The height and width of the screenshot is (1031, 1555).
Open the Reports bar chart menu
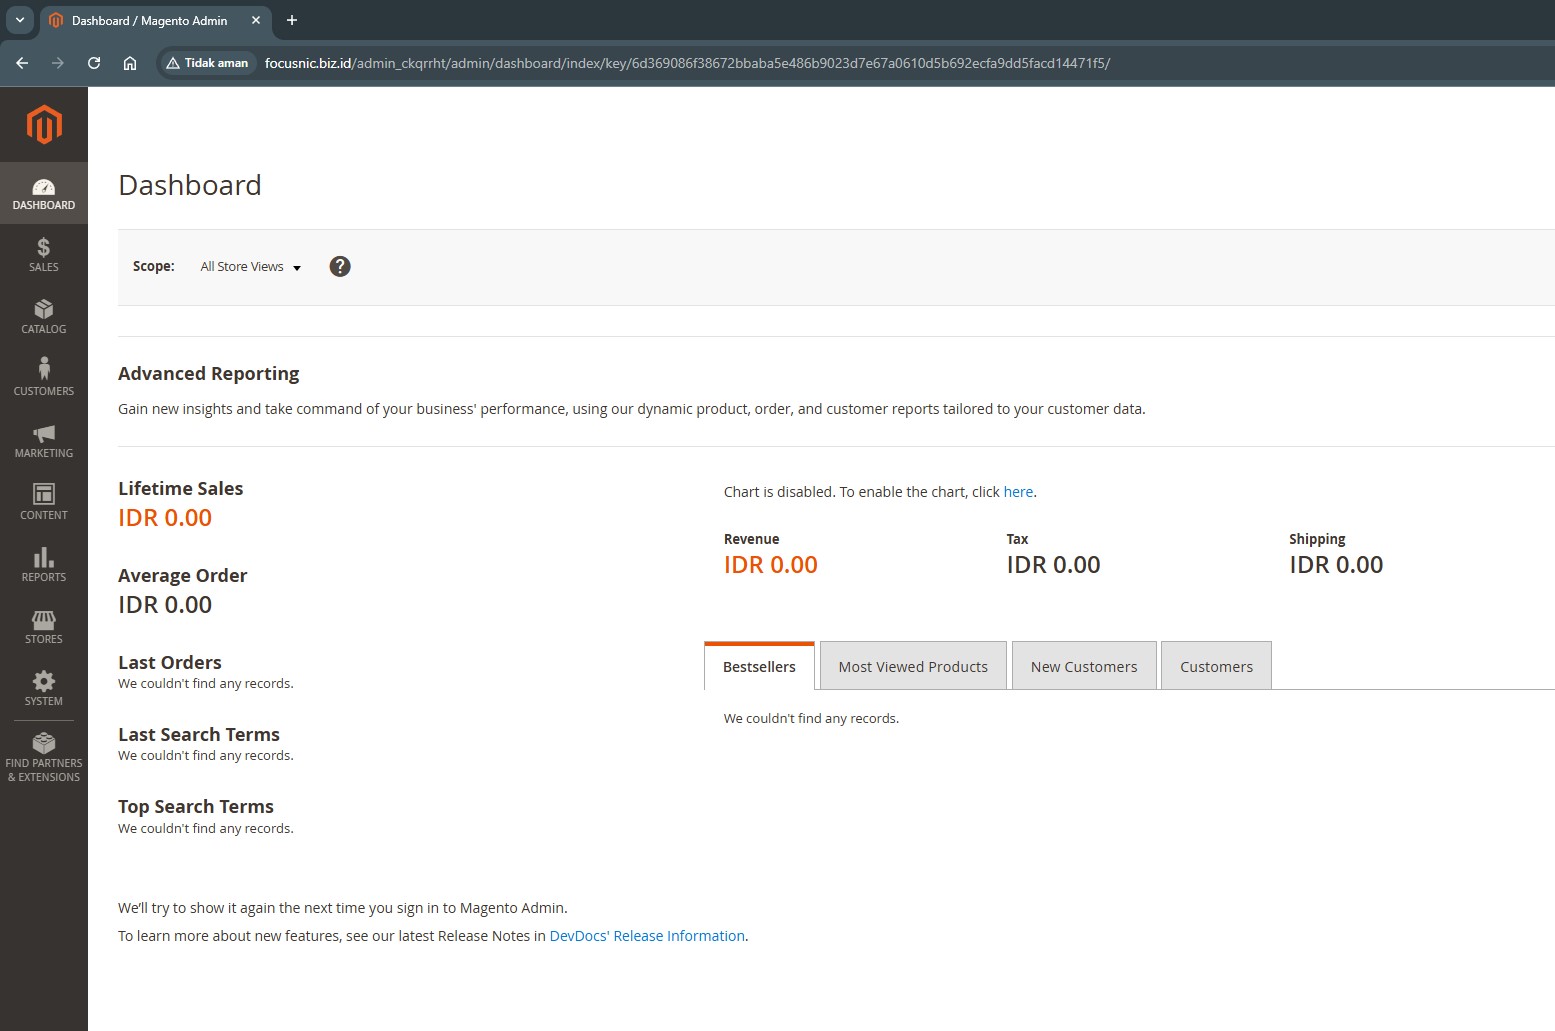point(44,565)
